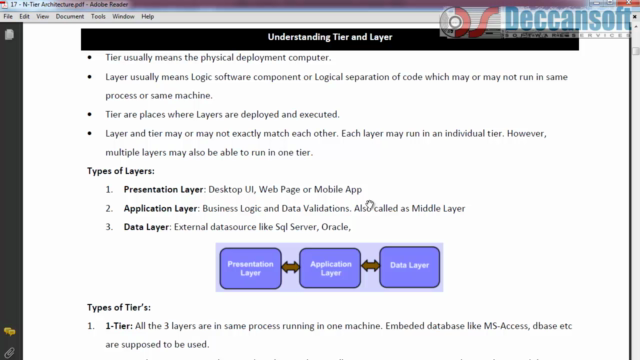Click the text 'Desktop UI, Web Page or Mobile App'

coord(285,189)
